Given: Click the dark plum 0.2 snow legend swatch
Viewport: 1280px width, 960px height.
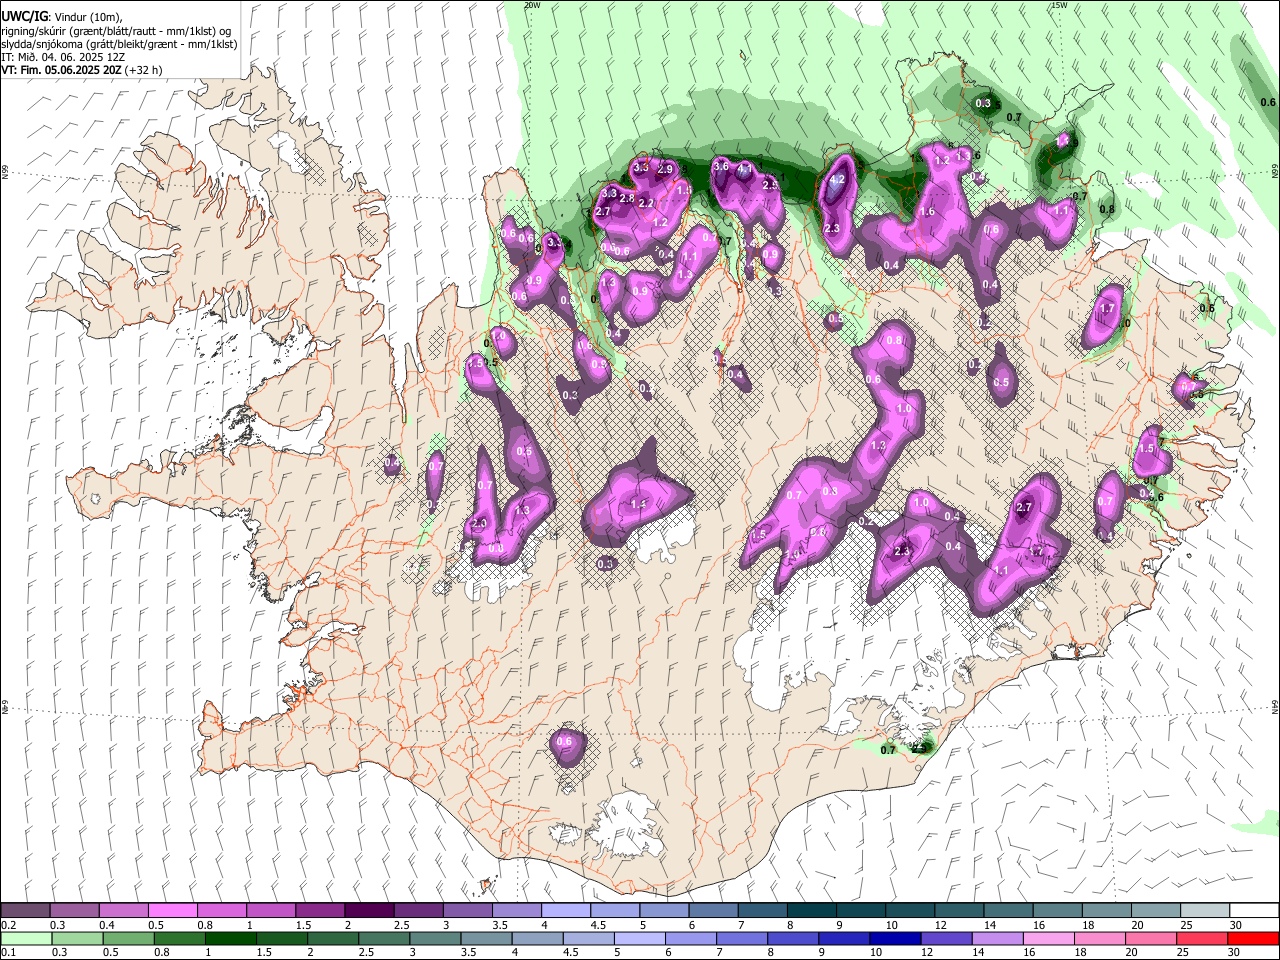Looking at the screenshot, I should (x=25, y=911).
